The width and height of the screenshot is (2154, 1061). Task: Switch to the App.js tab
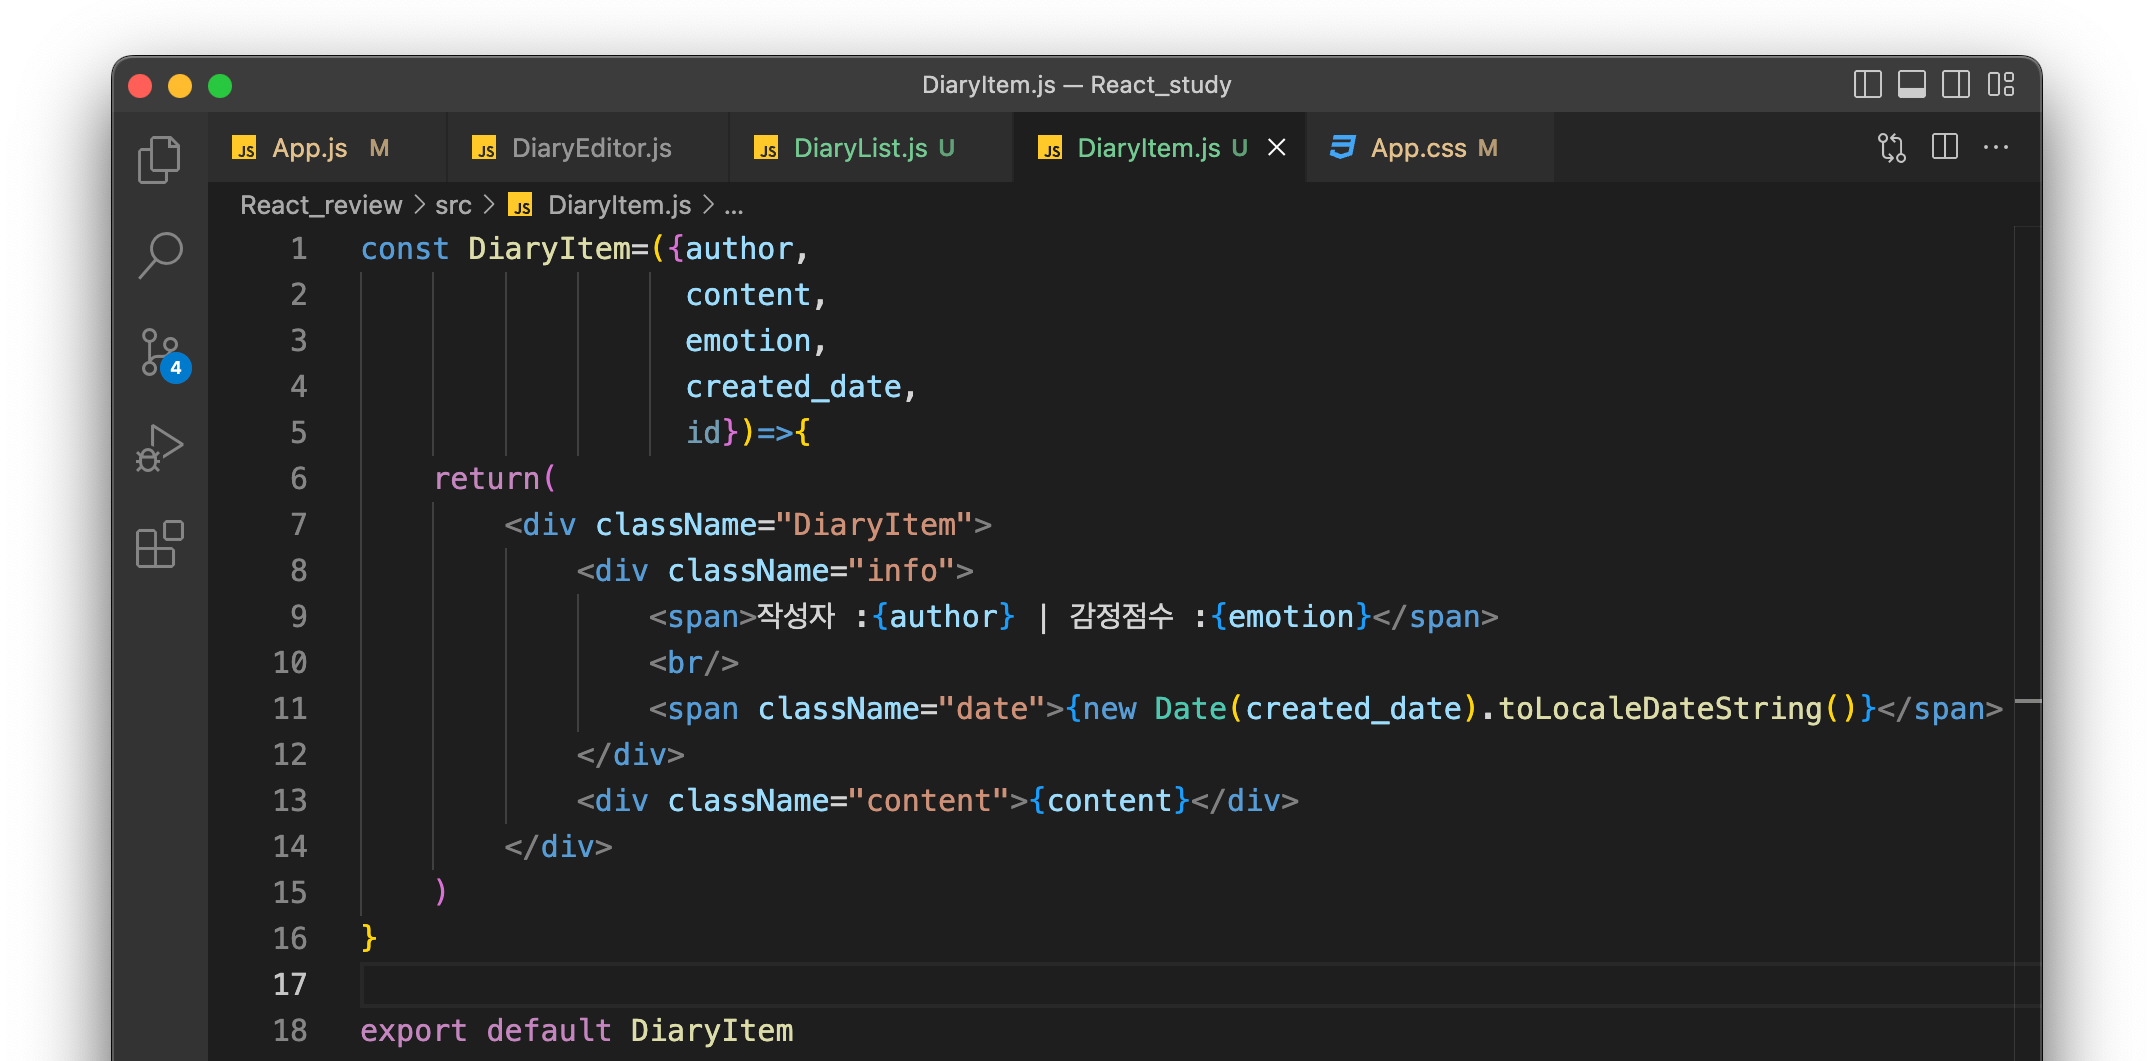click(326, 148)
